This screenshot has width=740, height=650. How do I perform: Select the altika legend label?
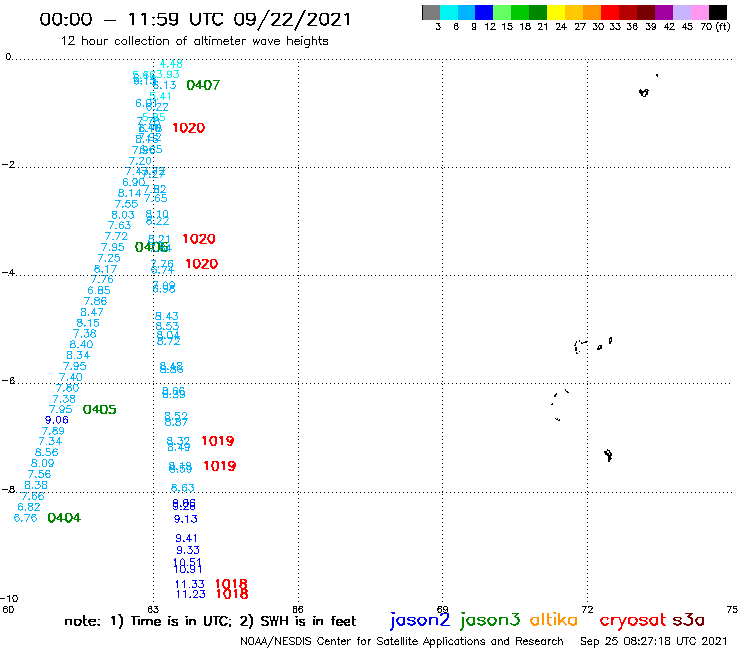point(554,620)
